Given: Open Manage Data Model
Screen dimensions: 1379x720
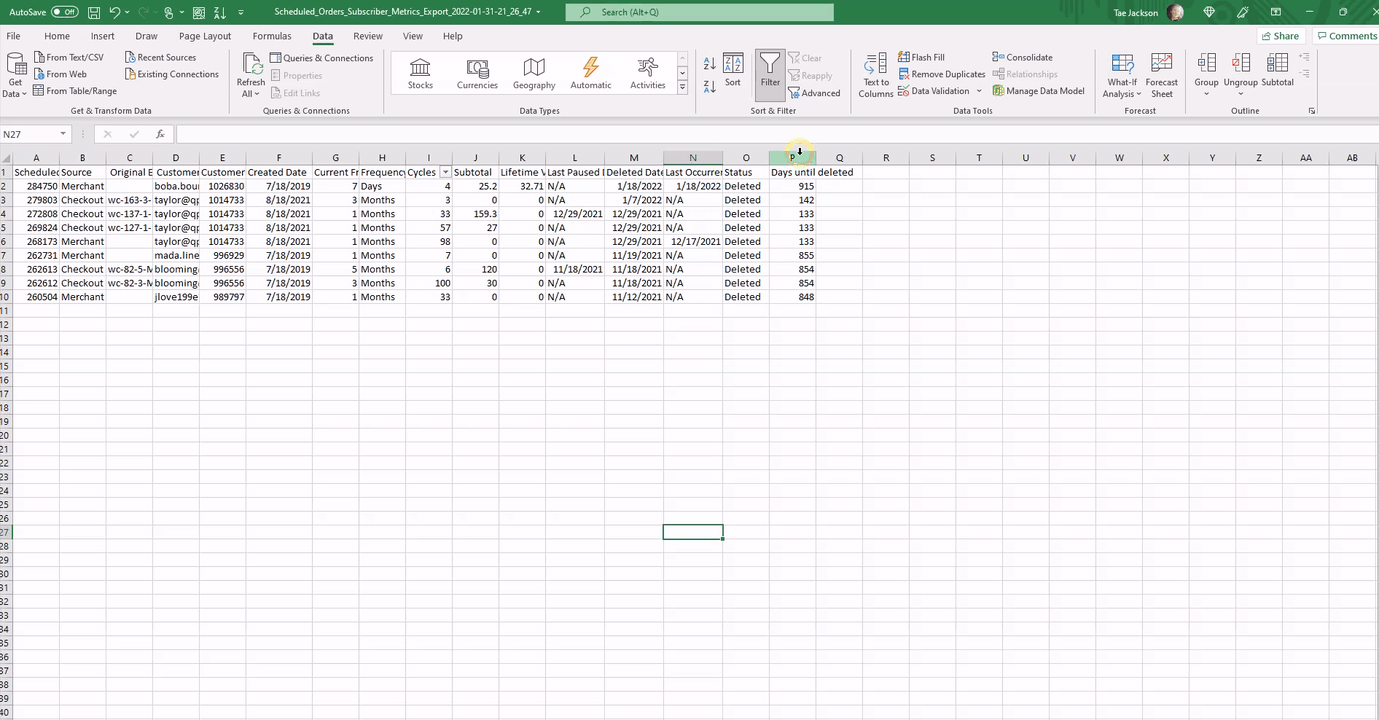Looking at the screenshot, I should 1038,91.
